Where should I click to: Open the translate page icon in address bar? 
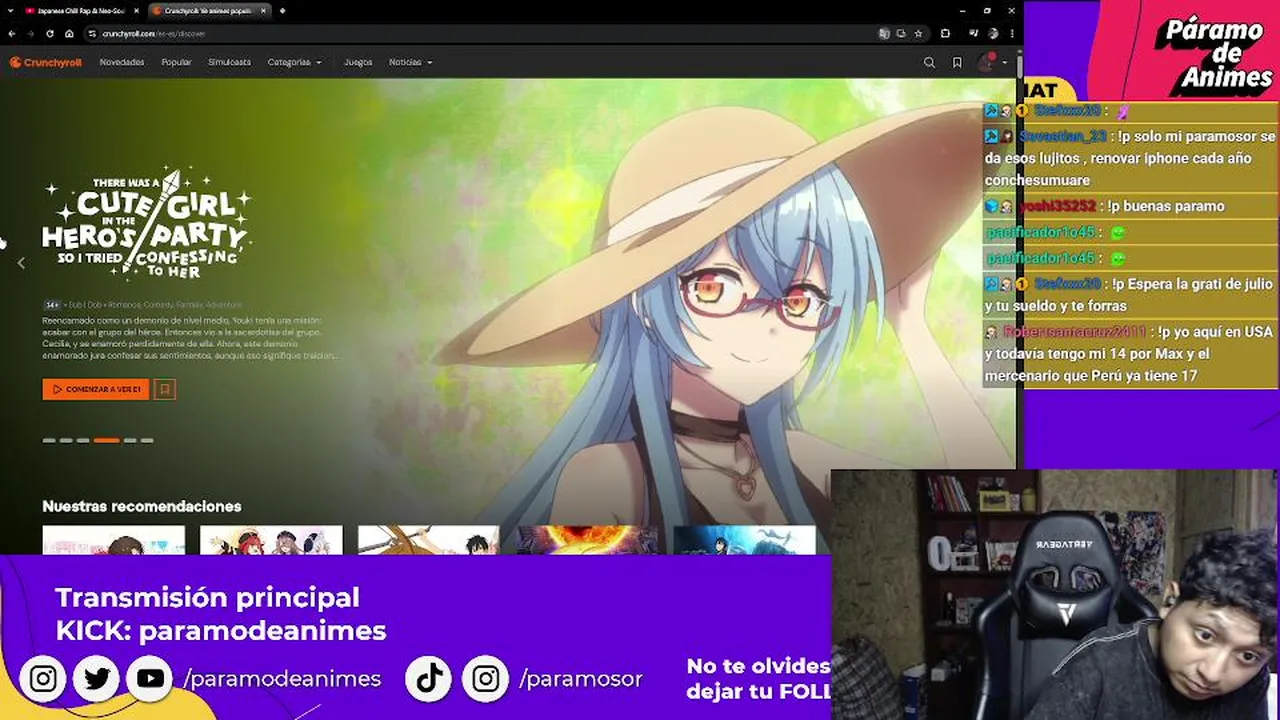point(884,33)
